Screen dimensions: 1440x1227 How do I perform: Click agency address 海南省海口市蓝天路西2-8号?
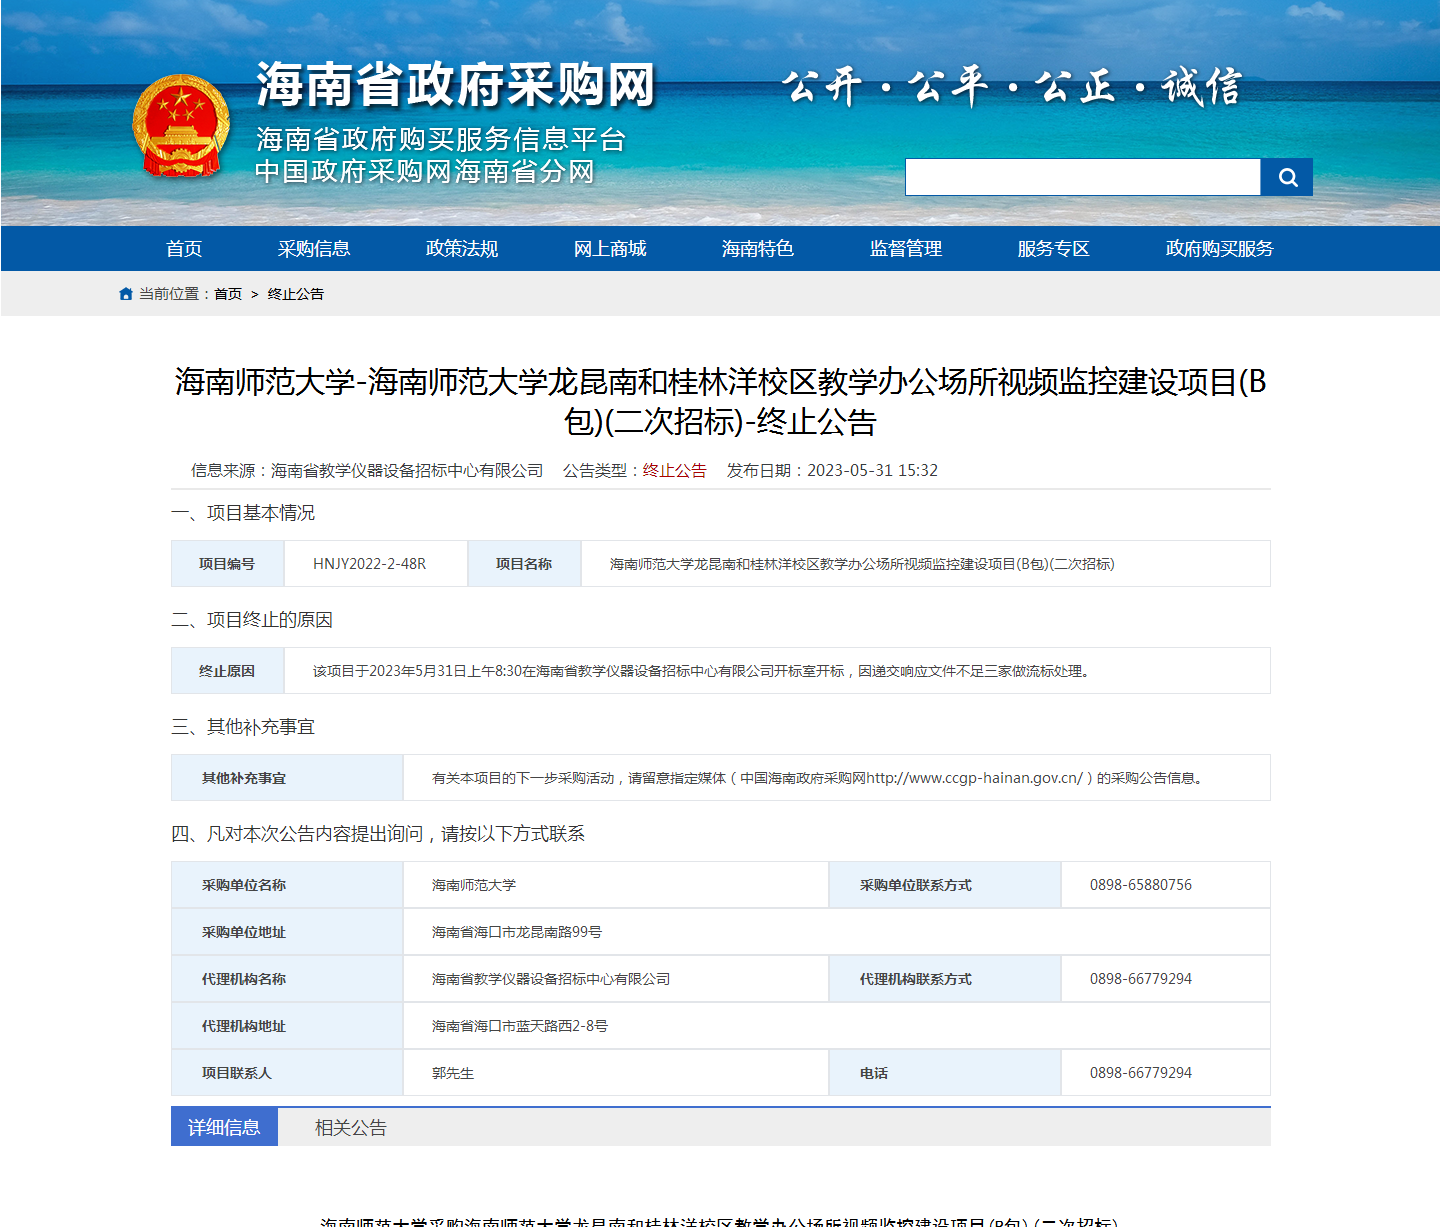520,1026
